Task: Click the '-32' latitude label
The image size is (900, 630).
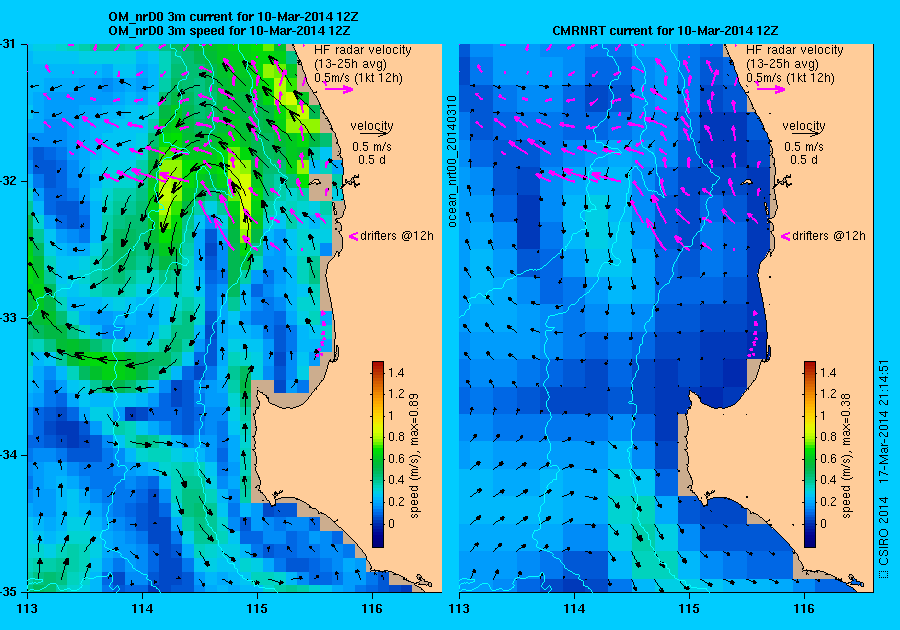Action: pyautogui.click(x=9, y=181)
